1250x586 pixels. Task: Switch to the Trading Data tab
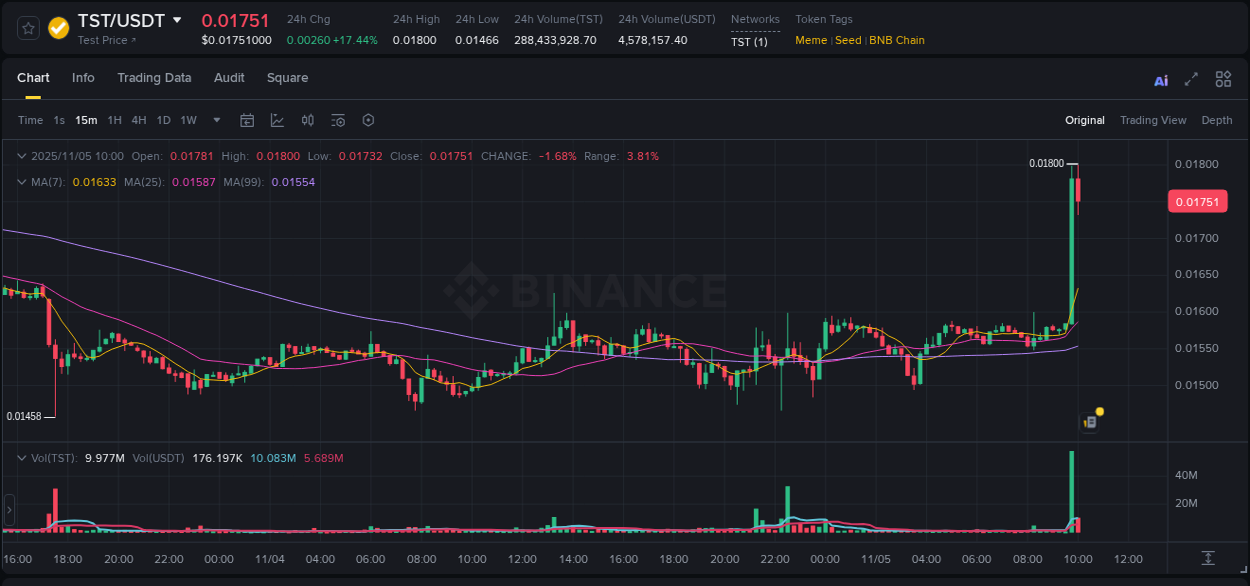[154, 78]
